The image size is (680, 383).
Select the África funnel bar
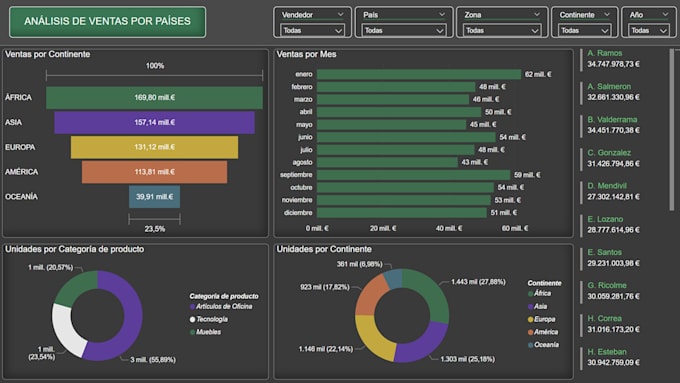[x=154, y=98]
